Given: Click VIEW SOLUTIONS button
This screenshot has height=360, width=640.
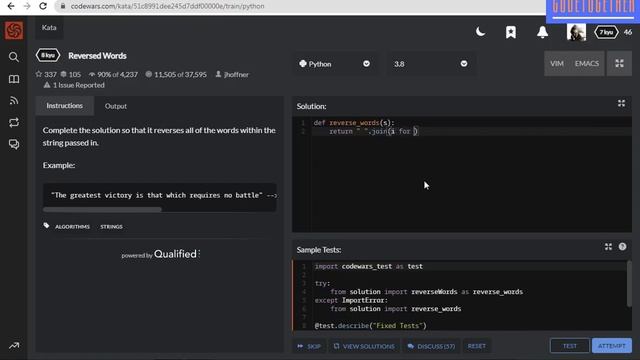Looking at the screenshot, I should [364, 346].
